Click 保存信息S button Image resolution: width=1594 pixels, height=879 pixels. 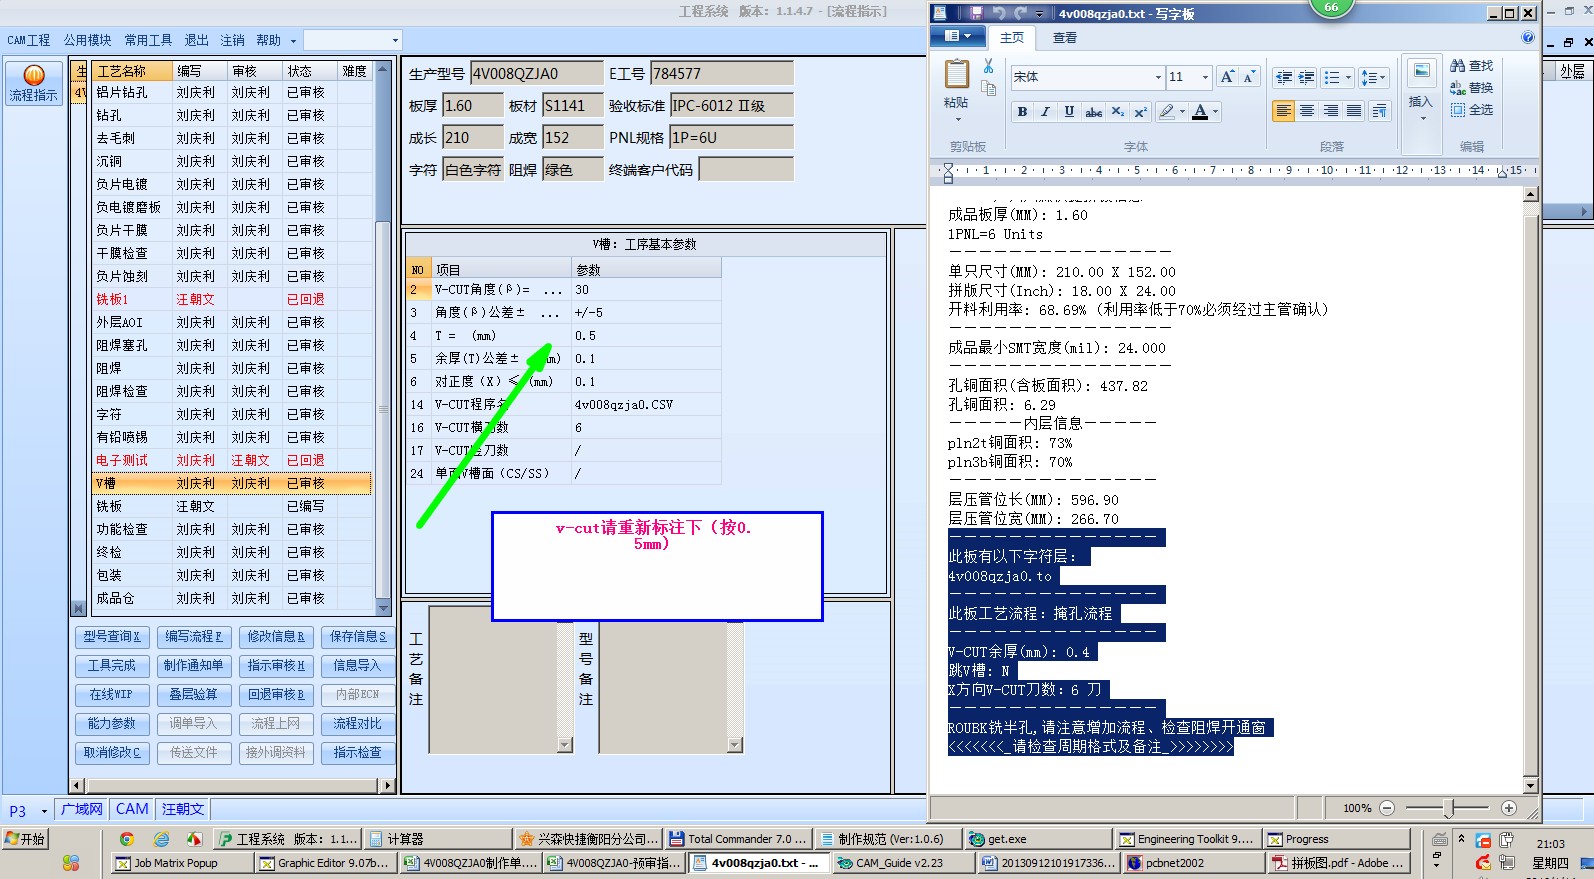(358, 636)
